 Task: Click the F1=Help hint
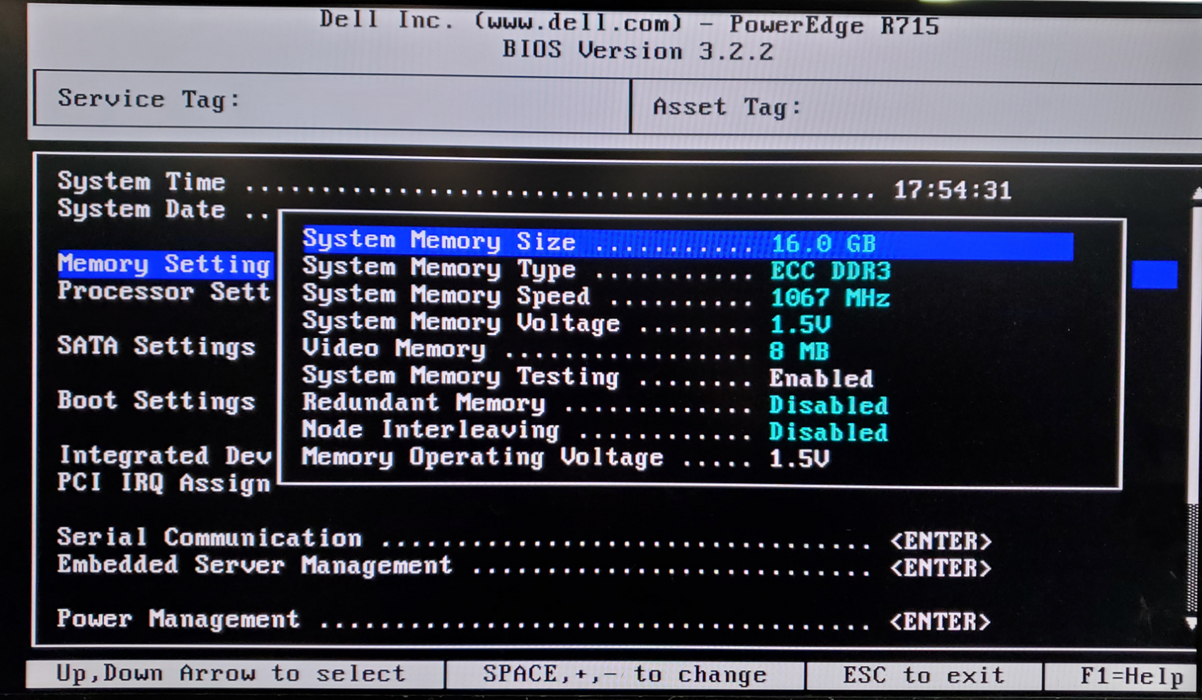click(1131, 676)
